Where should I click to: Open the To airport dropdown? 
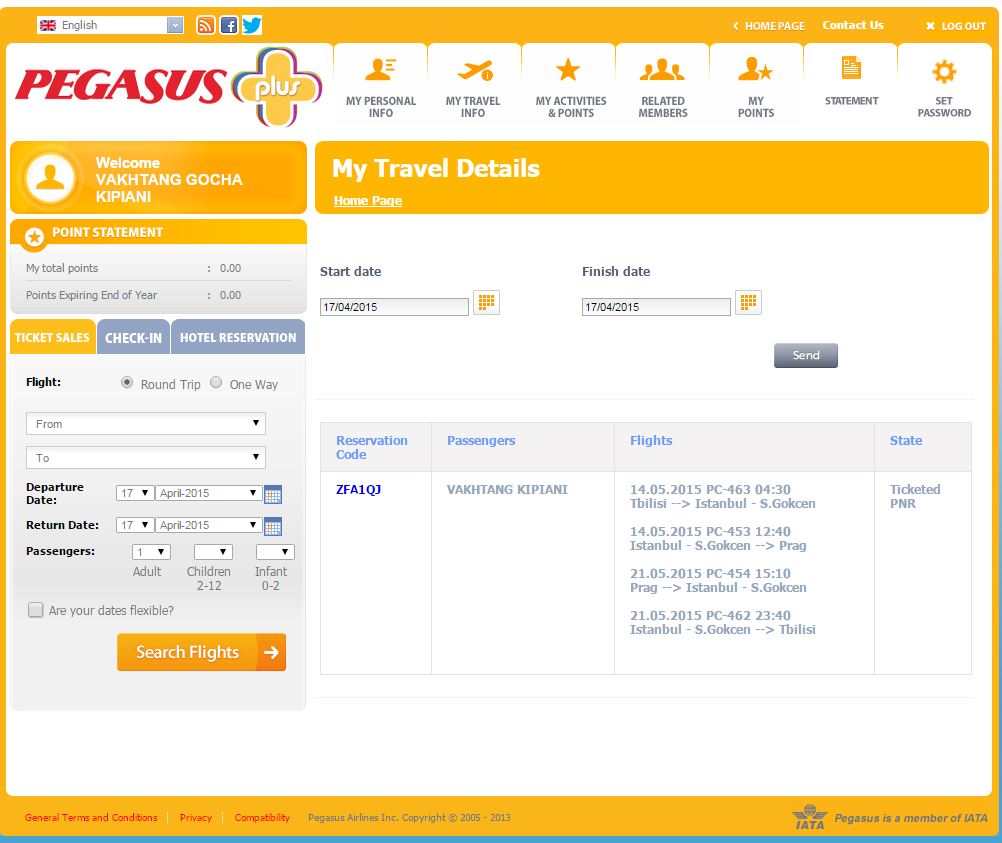146,457
